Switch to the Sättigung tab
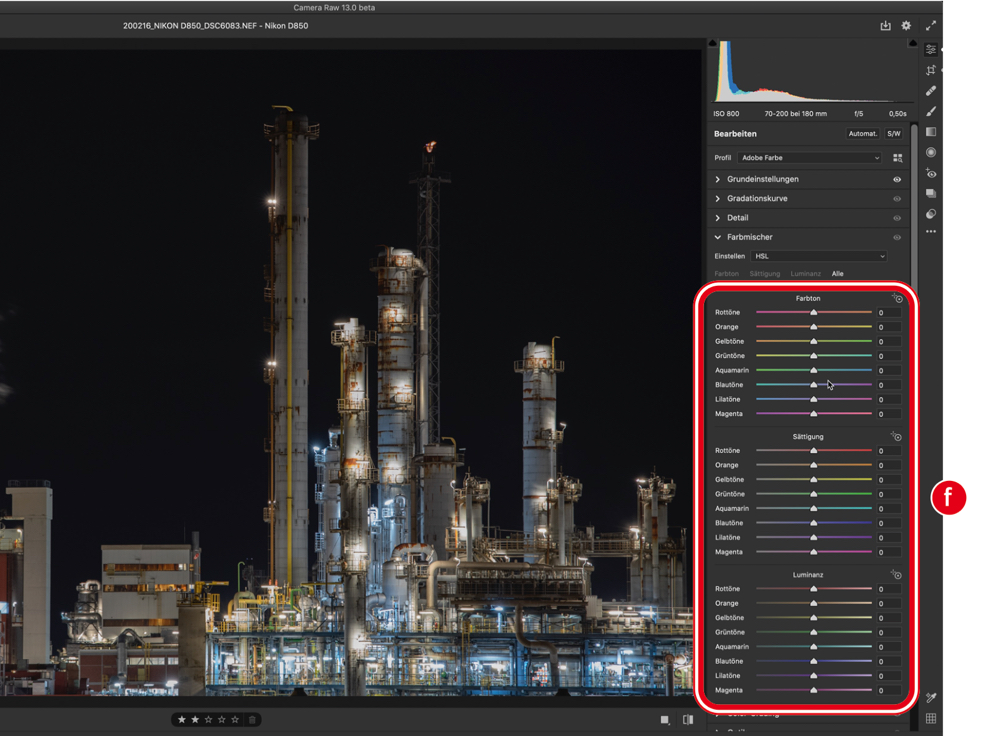 pos(764,274)
